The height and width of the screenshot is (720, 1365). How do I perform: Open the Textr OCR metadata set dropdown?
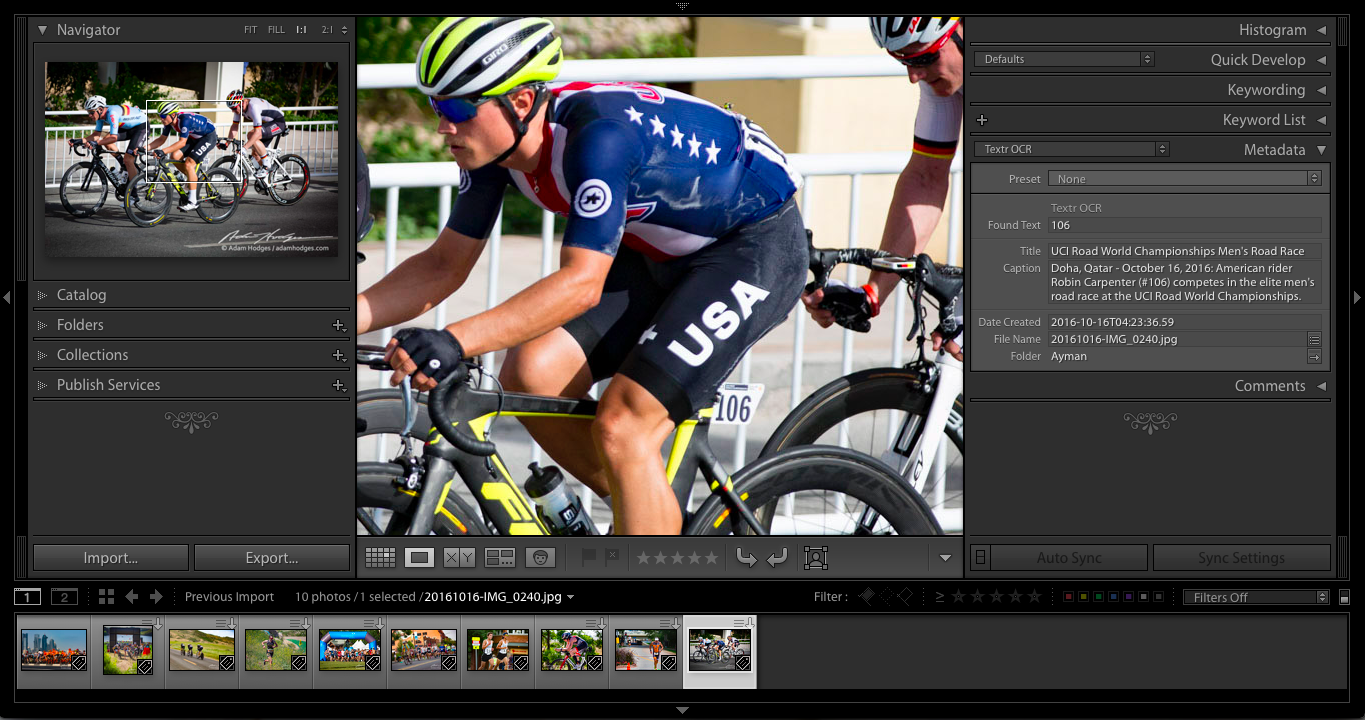tap(1071, 150)
